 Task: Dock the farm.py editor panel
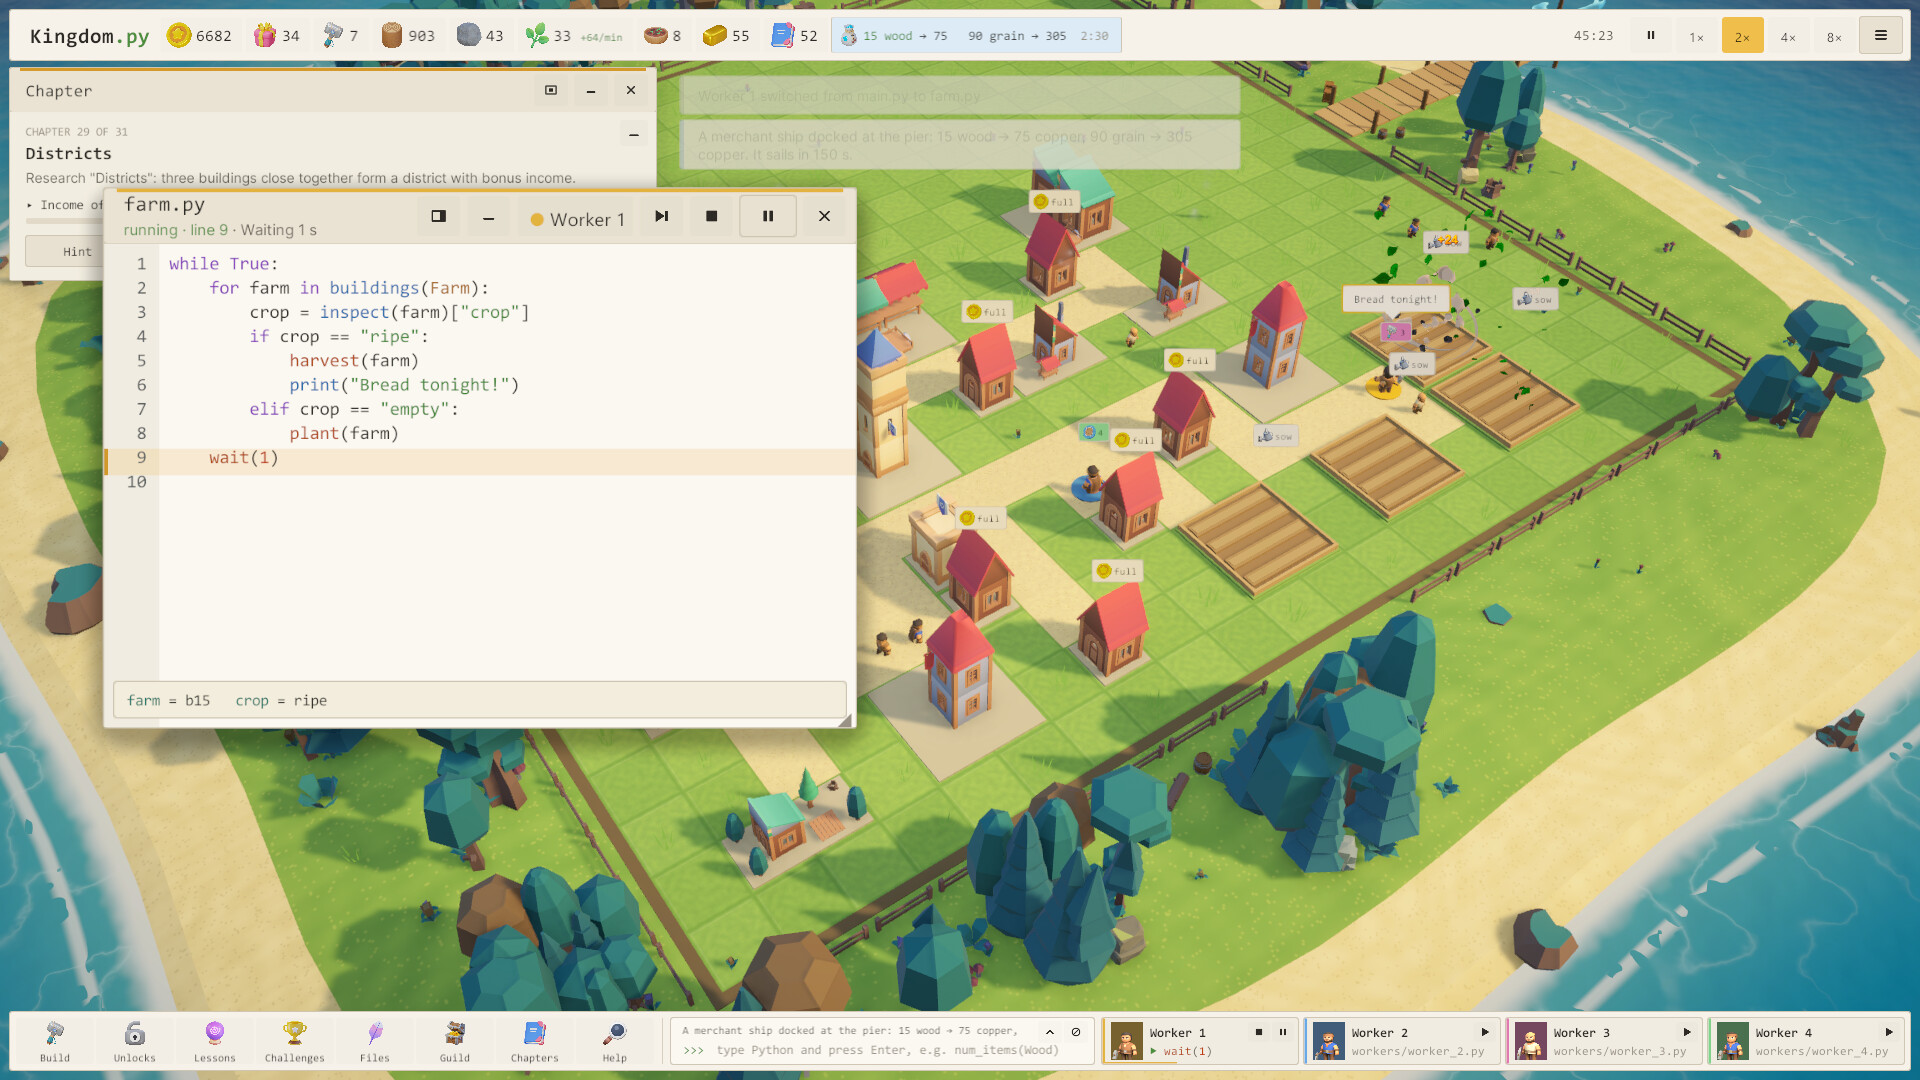[x=438, y=216]
